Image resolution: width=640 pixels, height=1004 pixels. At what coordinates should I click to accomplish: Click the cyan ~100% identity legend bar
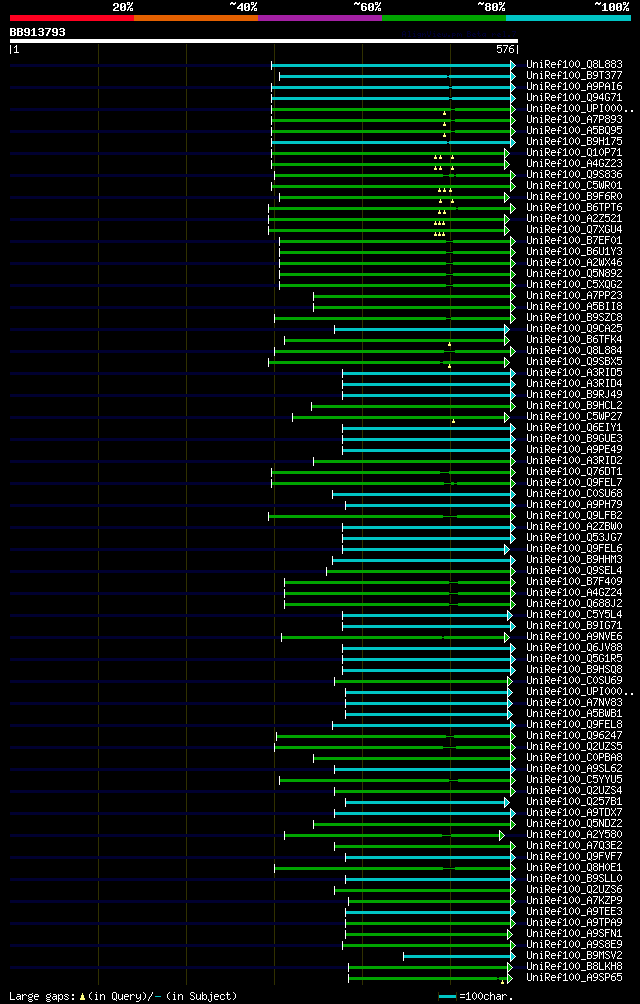568,18
